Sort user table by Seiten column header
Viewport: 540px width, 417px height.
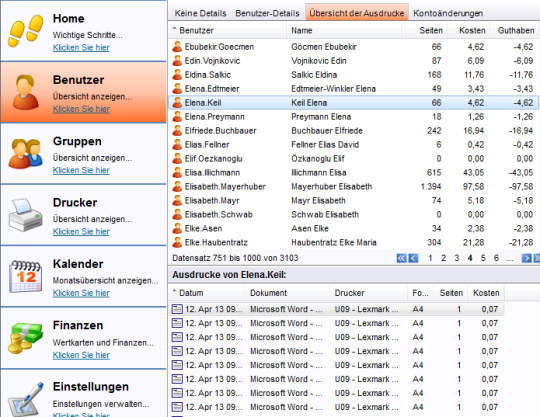click(x=425, y=30)
